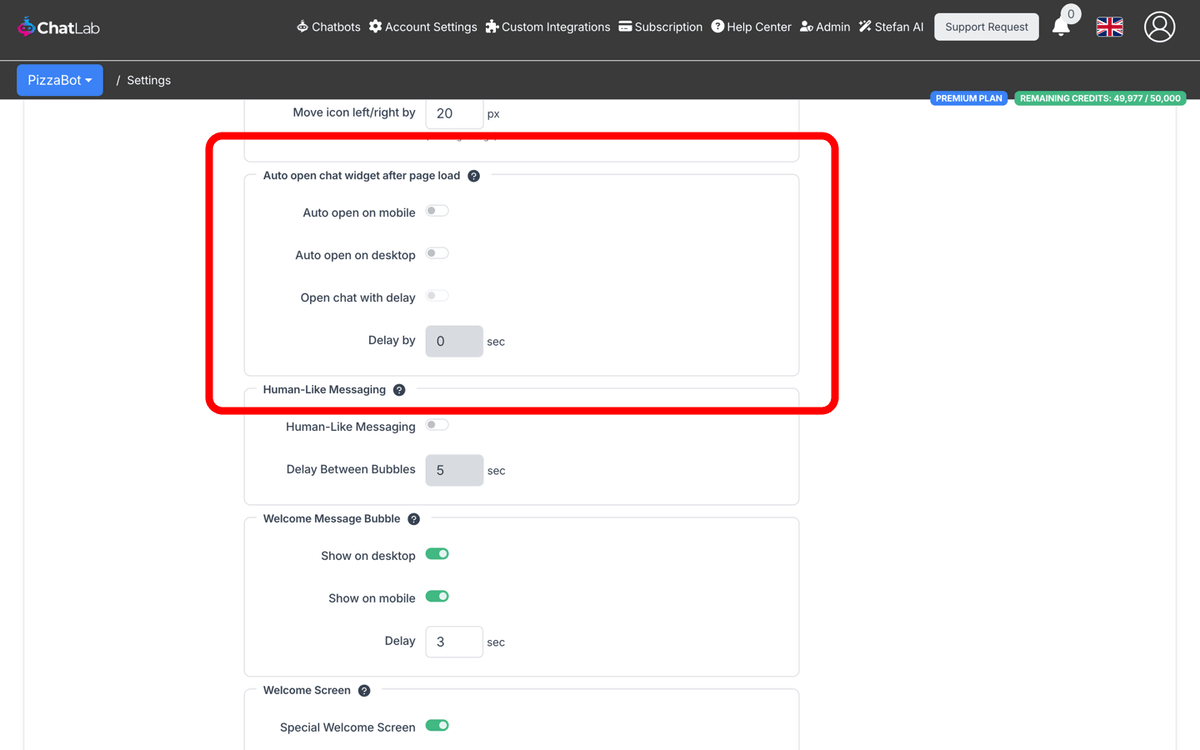Click Settings breadcrumb
The width and height of the screenshot is (1200, 750).
pyautogui.click(x=149, y=80)
